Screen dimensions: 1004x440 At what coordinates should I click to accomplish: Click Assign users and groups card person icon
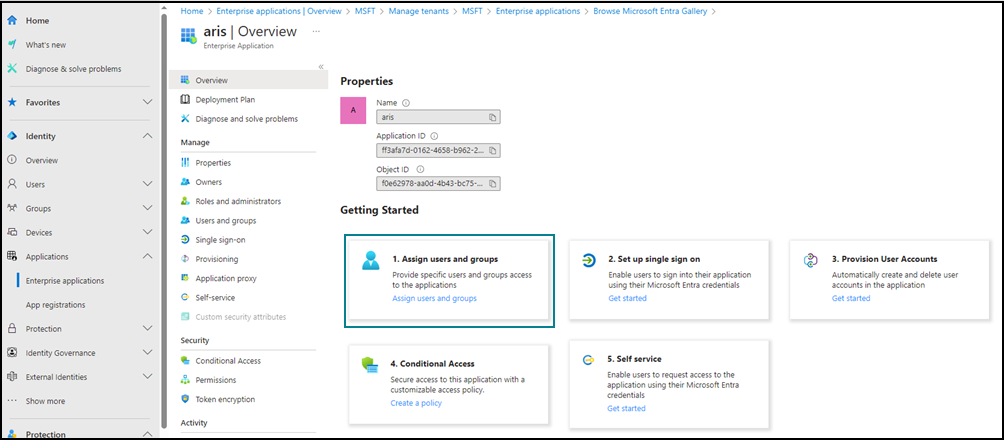coord(371,260)
